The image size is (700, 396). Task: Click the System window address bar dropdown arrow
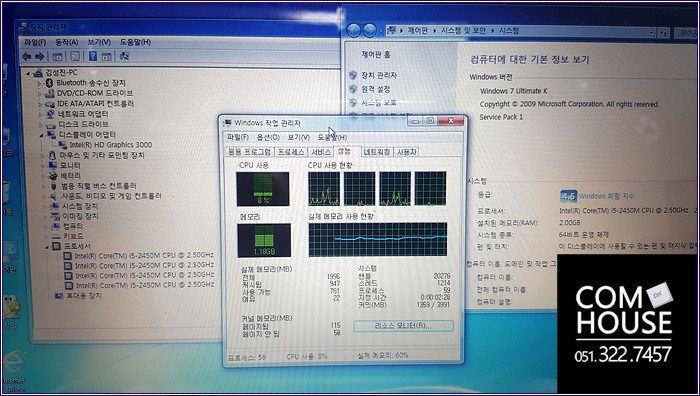(652, 33)
